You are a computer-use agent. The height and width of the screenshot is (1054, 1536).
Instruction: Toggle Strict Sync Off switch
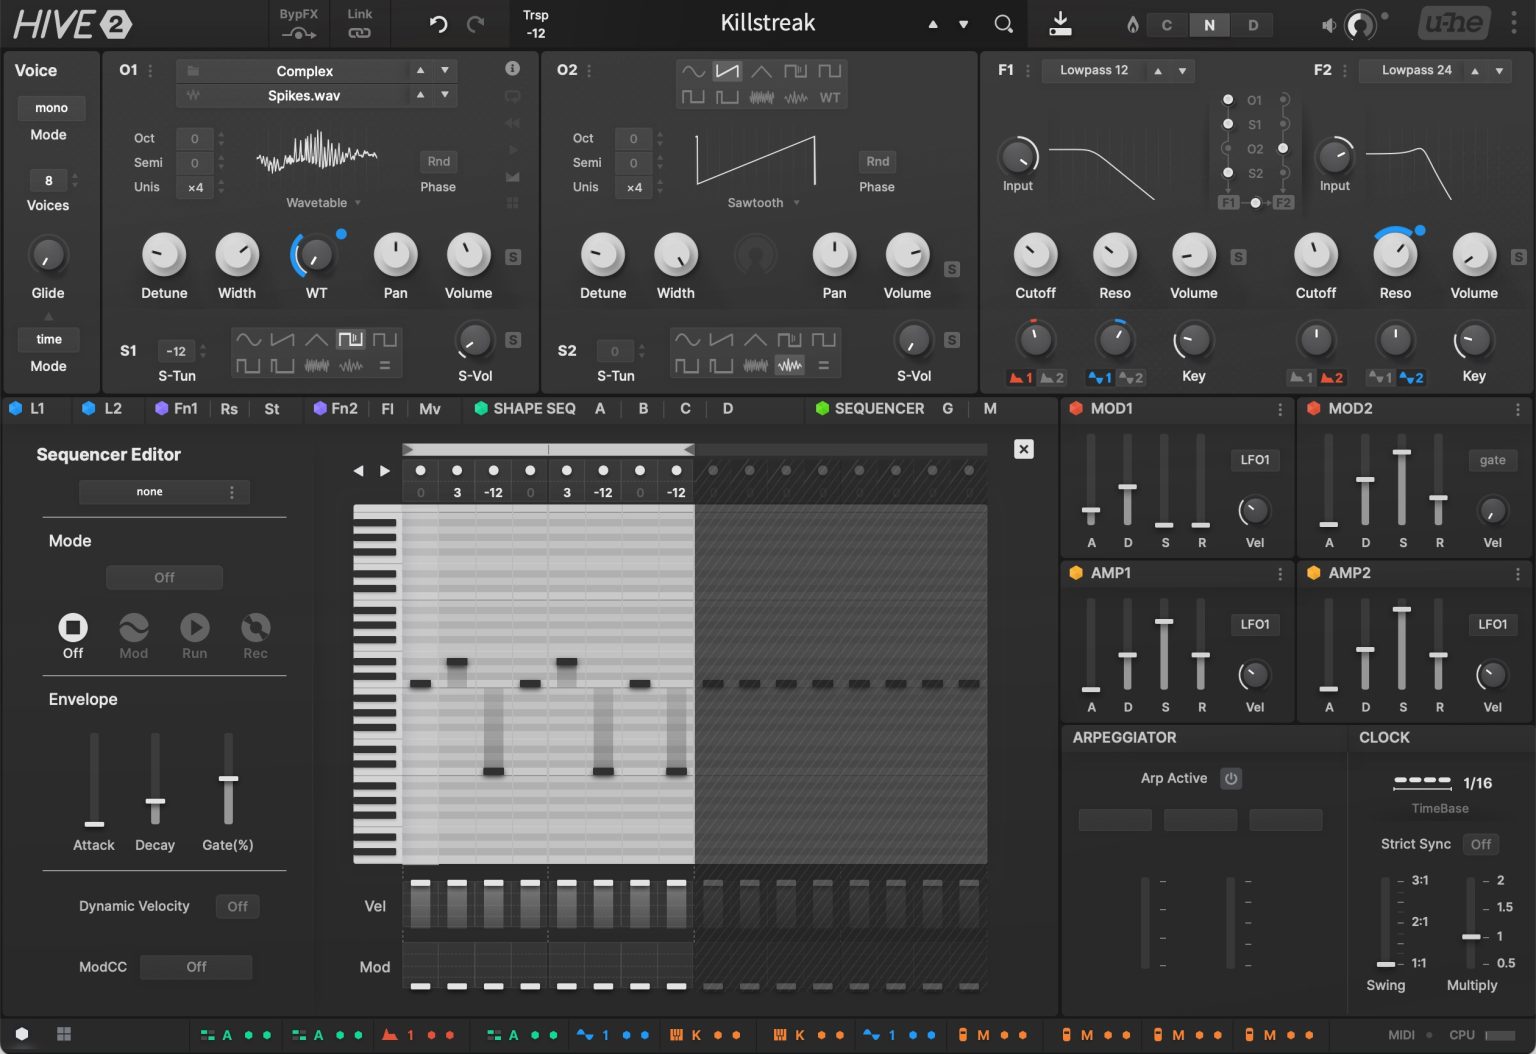coord(1480,844)
